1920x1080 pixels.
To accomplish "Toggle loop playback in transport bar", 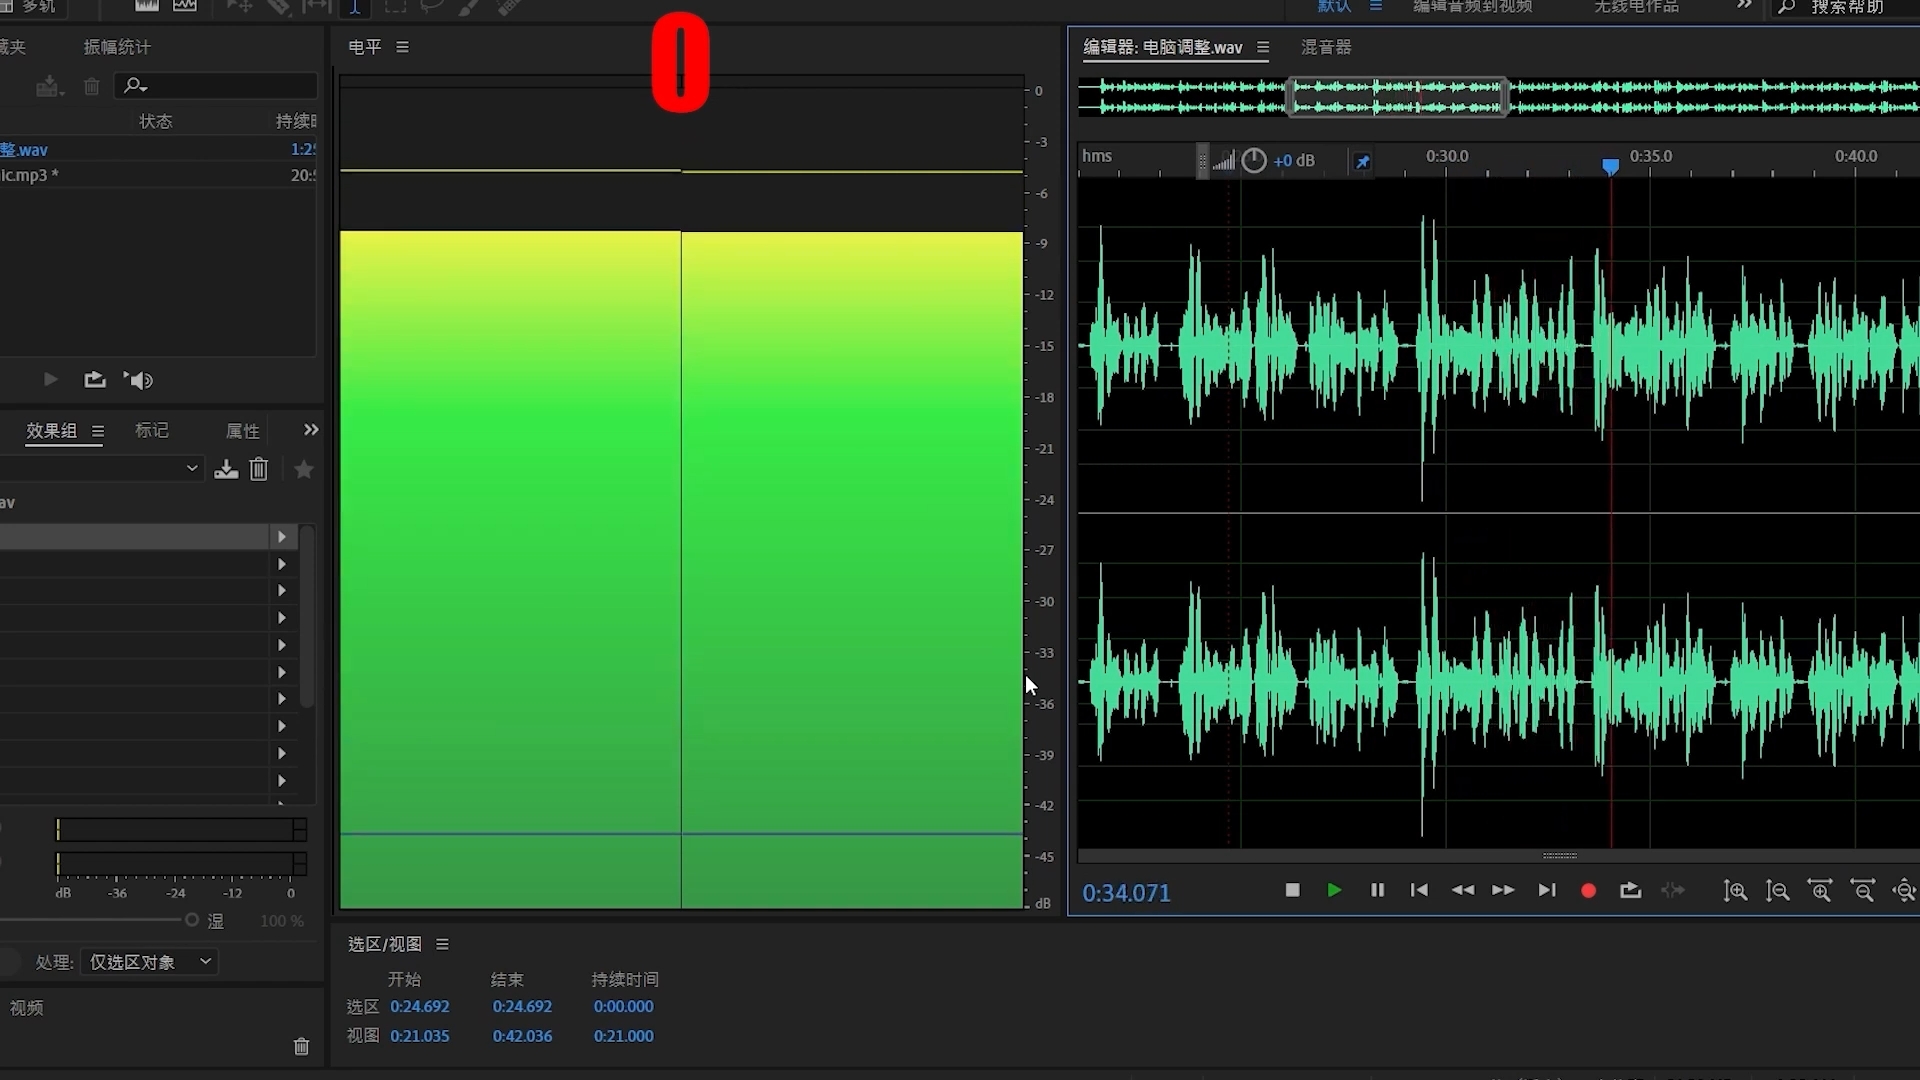I will pos(1630,890).
